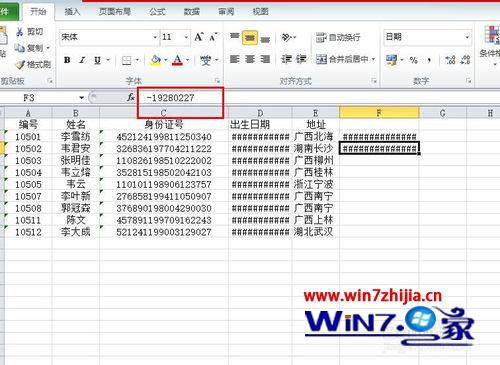Click the Cut scissors icon
This screenshot has height=365, width=500.
(20, 32)
